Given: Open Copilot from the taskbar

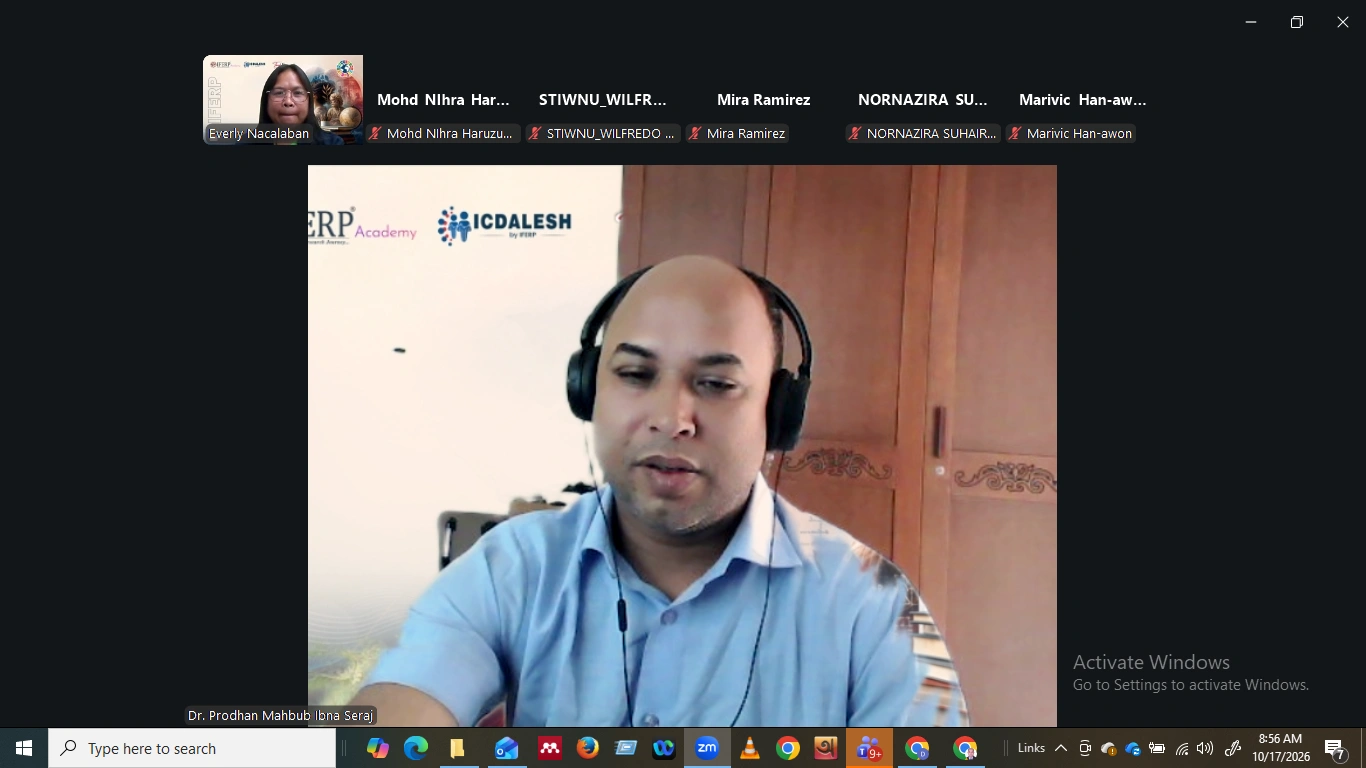Looking at the screenshot, I should (378, 748).
